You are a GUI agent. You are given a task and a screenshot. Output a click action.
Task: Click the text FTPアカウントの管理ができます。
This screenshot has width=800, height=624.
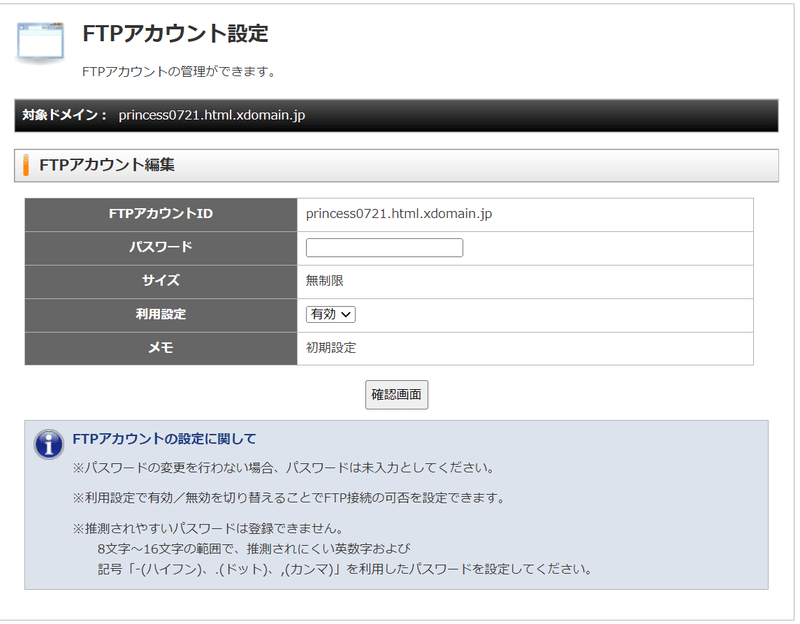coord(179,71)
